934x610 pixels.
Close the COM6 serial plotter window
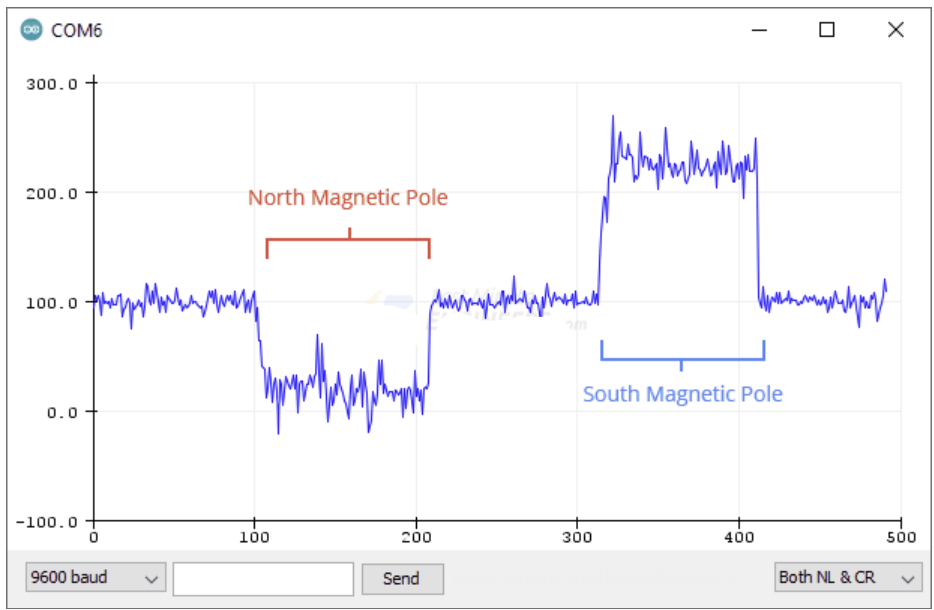(x=895, y=30)
